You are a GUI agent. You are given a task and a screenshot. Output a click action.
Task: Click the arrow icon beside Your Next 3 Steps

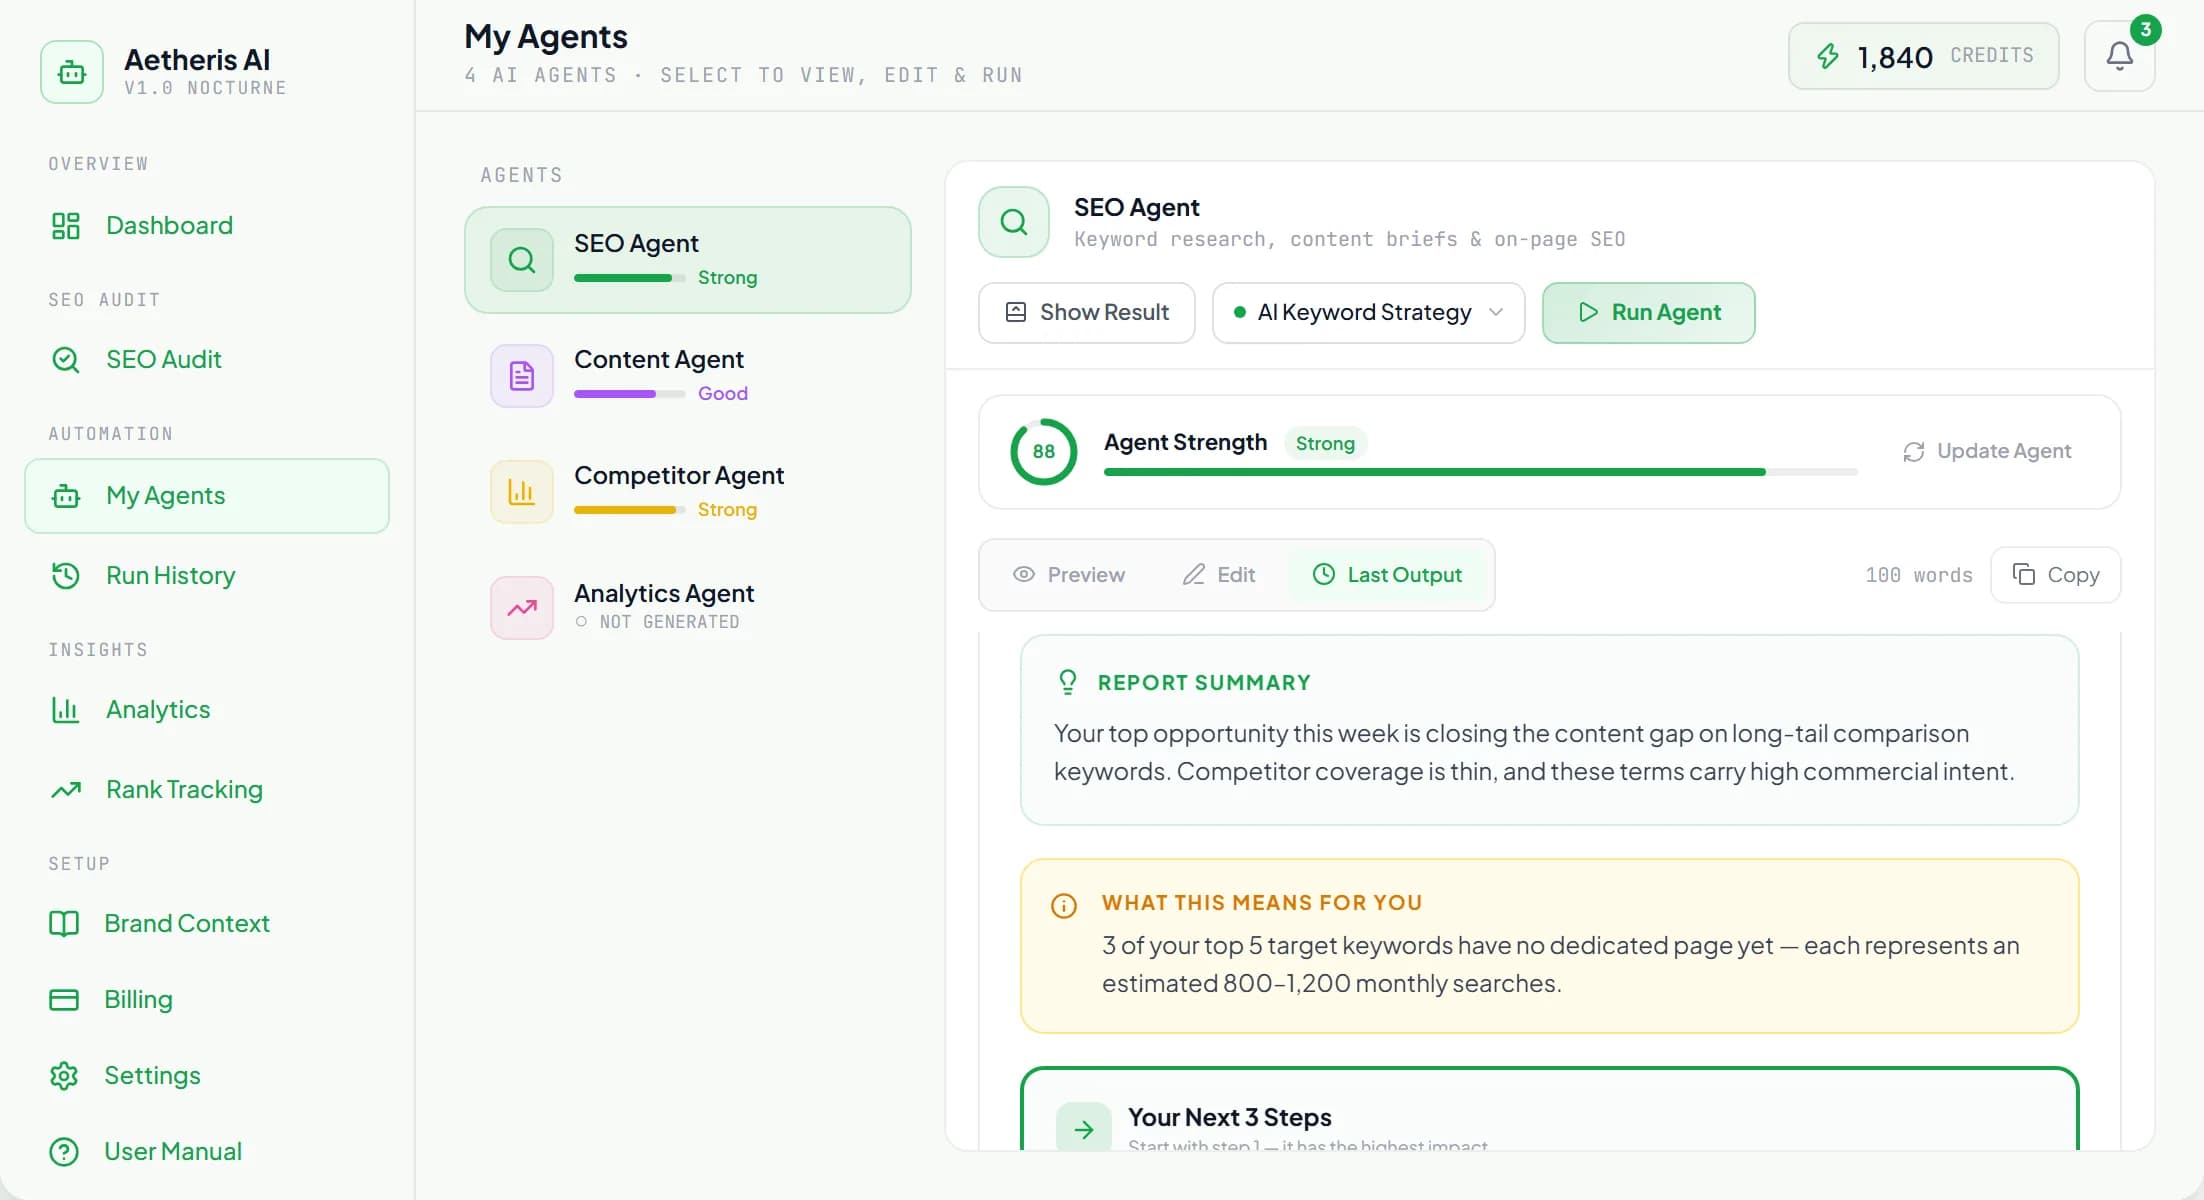click(1084, 1128)
